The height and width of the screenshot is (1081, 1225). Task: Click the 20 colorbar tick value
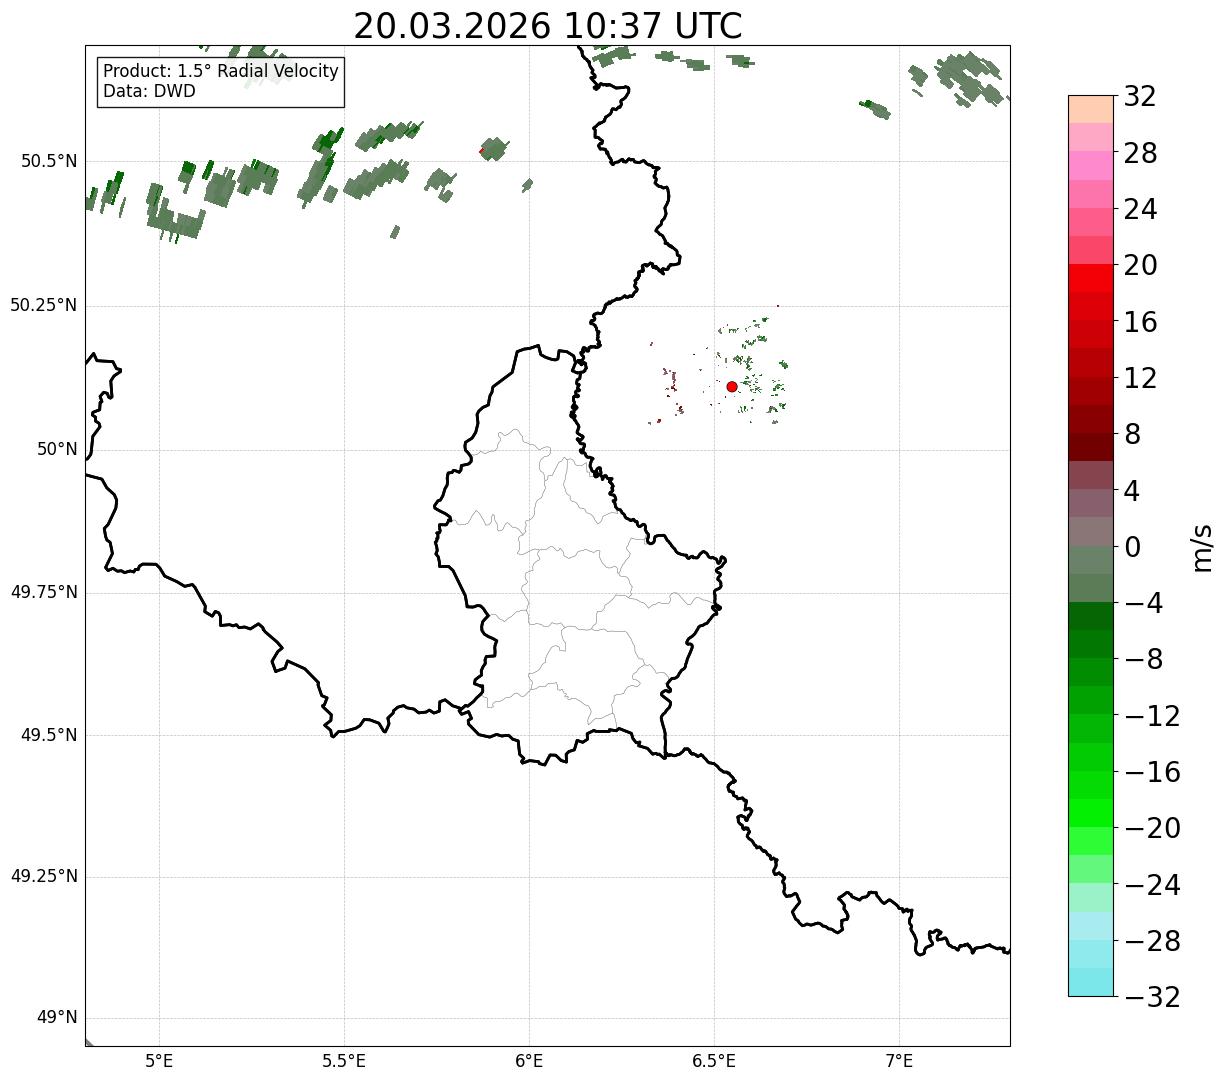pos(1140,266)
